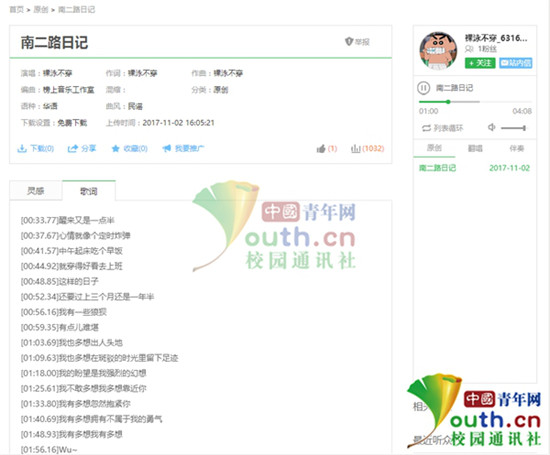Adjust the volume slider
Screen dimensions: 550x455
513,128
